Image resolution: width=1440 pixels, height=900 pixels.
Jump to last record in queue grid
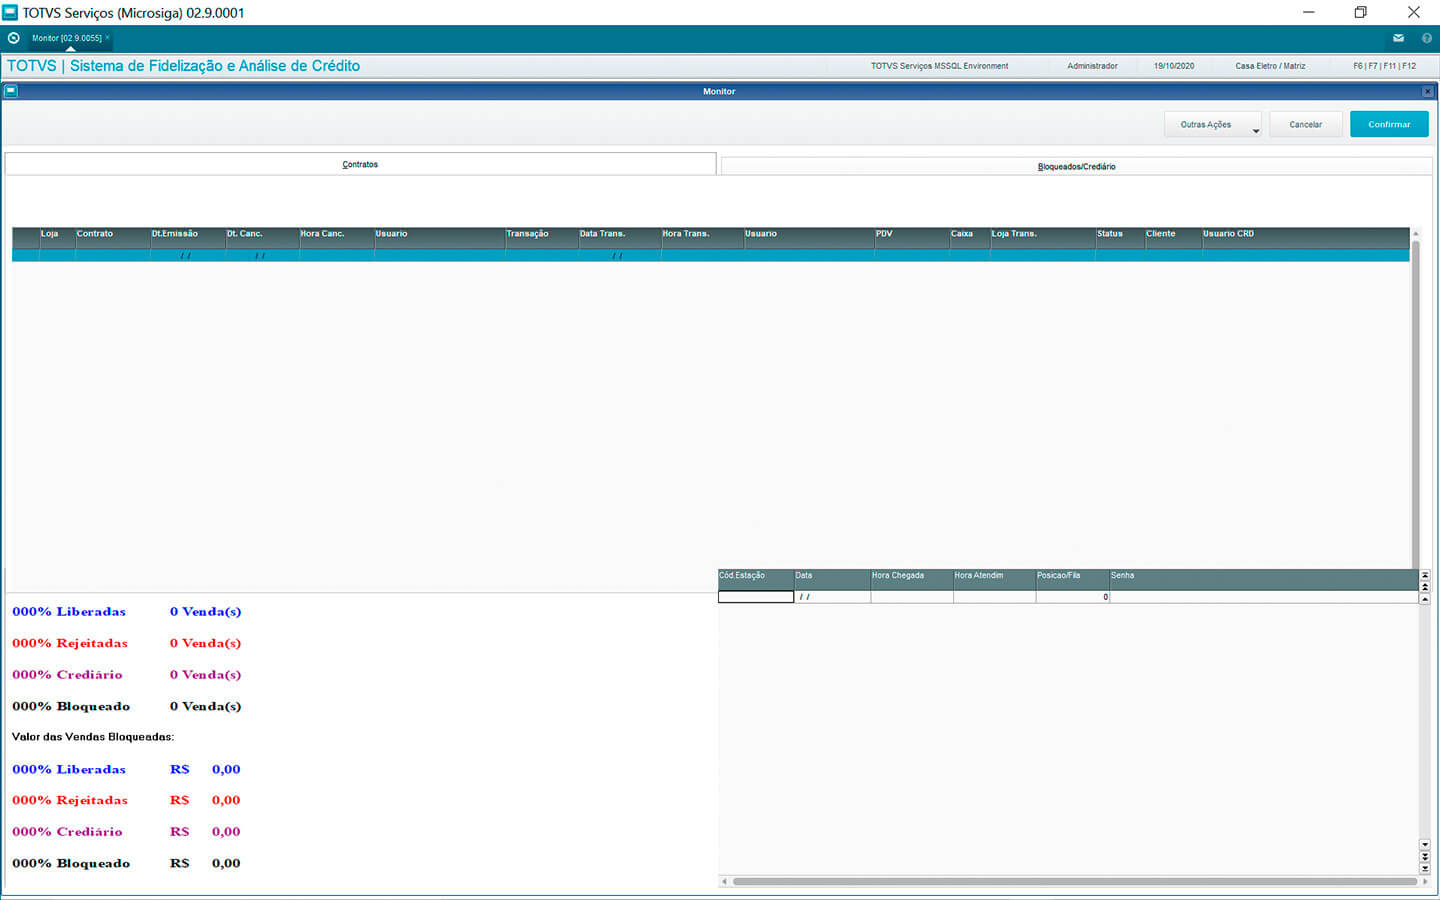point(1425,869)
